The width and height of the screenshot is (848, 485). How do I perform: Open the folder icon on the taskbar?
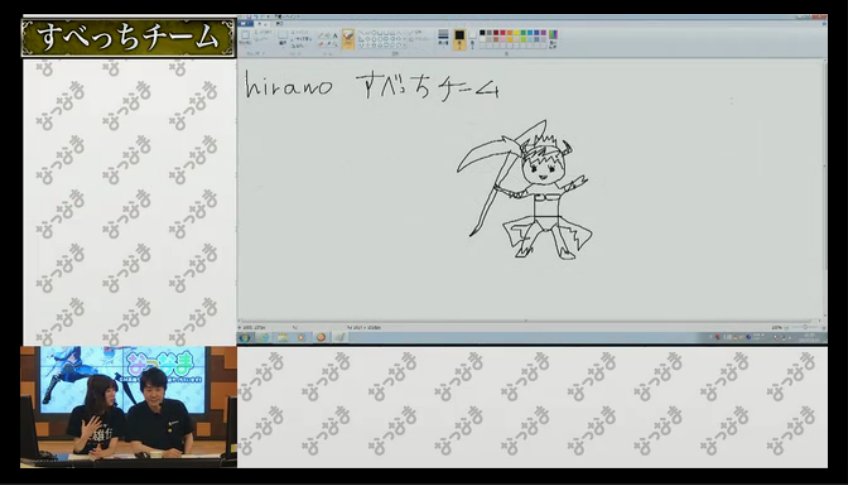tap(282, 337)
